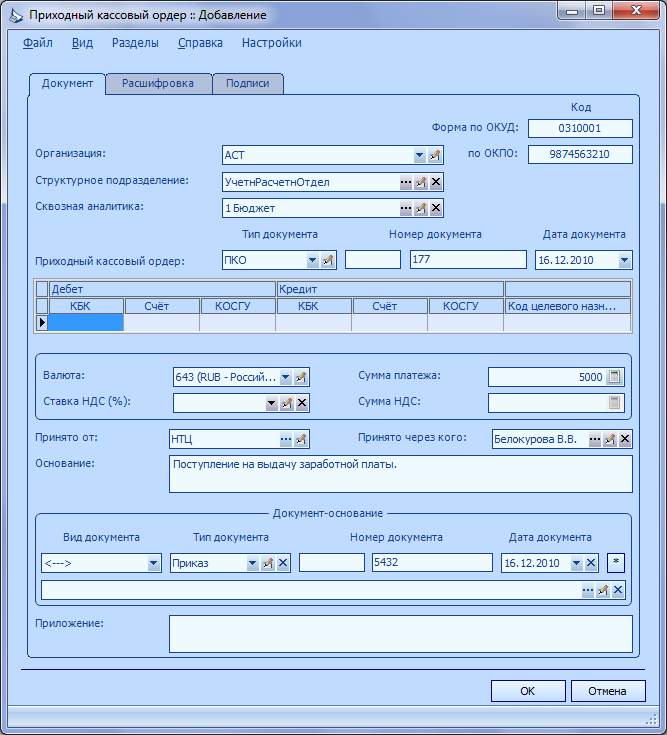Expand the Валюта 643 RUB dropdown
Screen dimensions: 667x735
(x=285, y=377)
